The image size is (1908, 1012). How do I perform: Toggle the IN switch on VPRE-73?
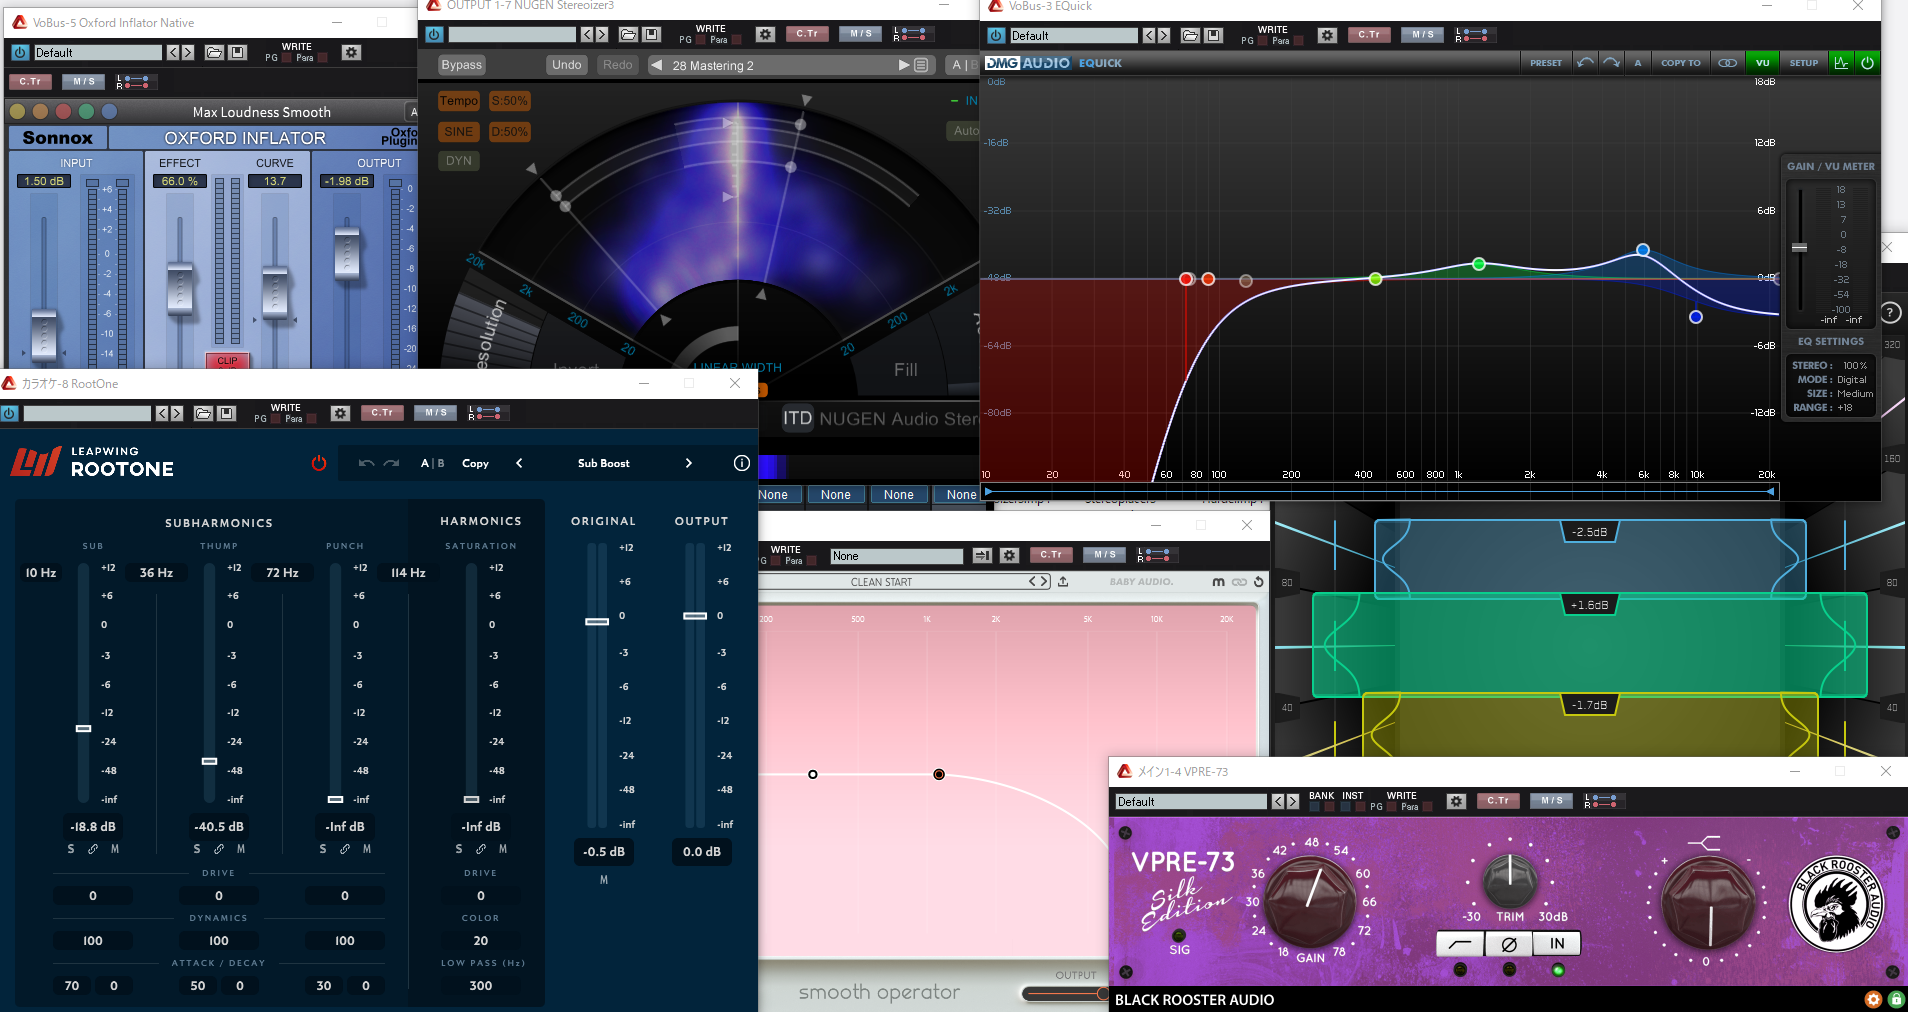1557,944
